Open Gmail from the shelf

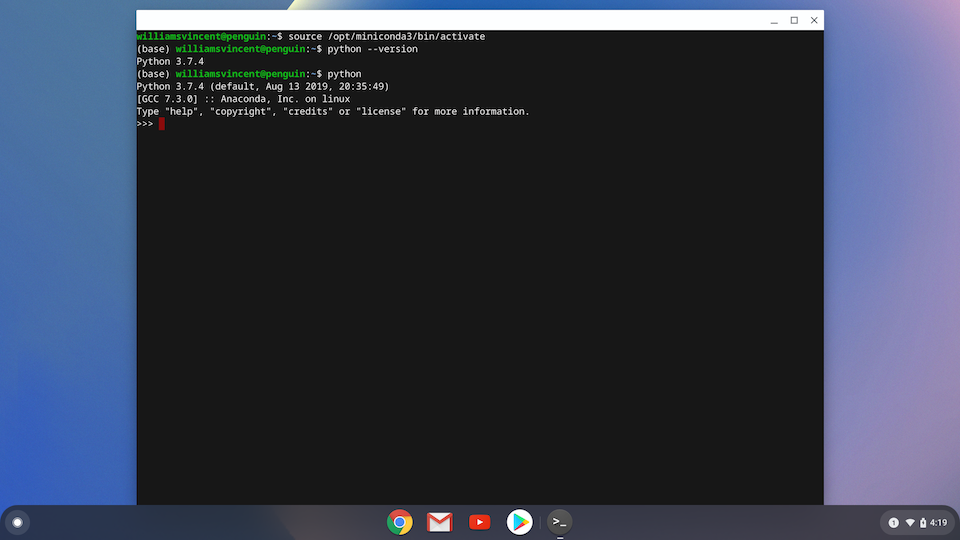440,522
